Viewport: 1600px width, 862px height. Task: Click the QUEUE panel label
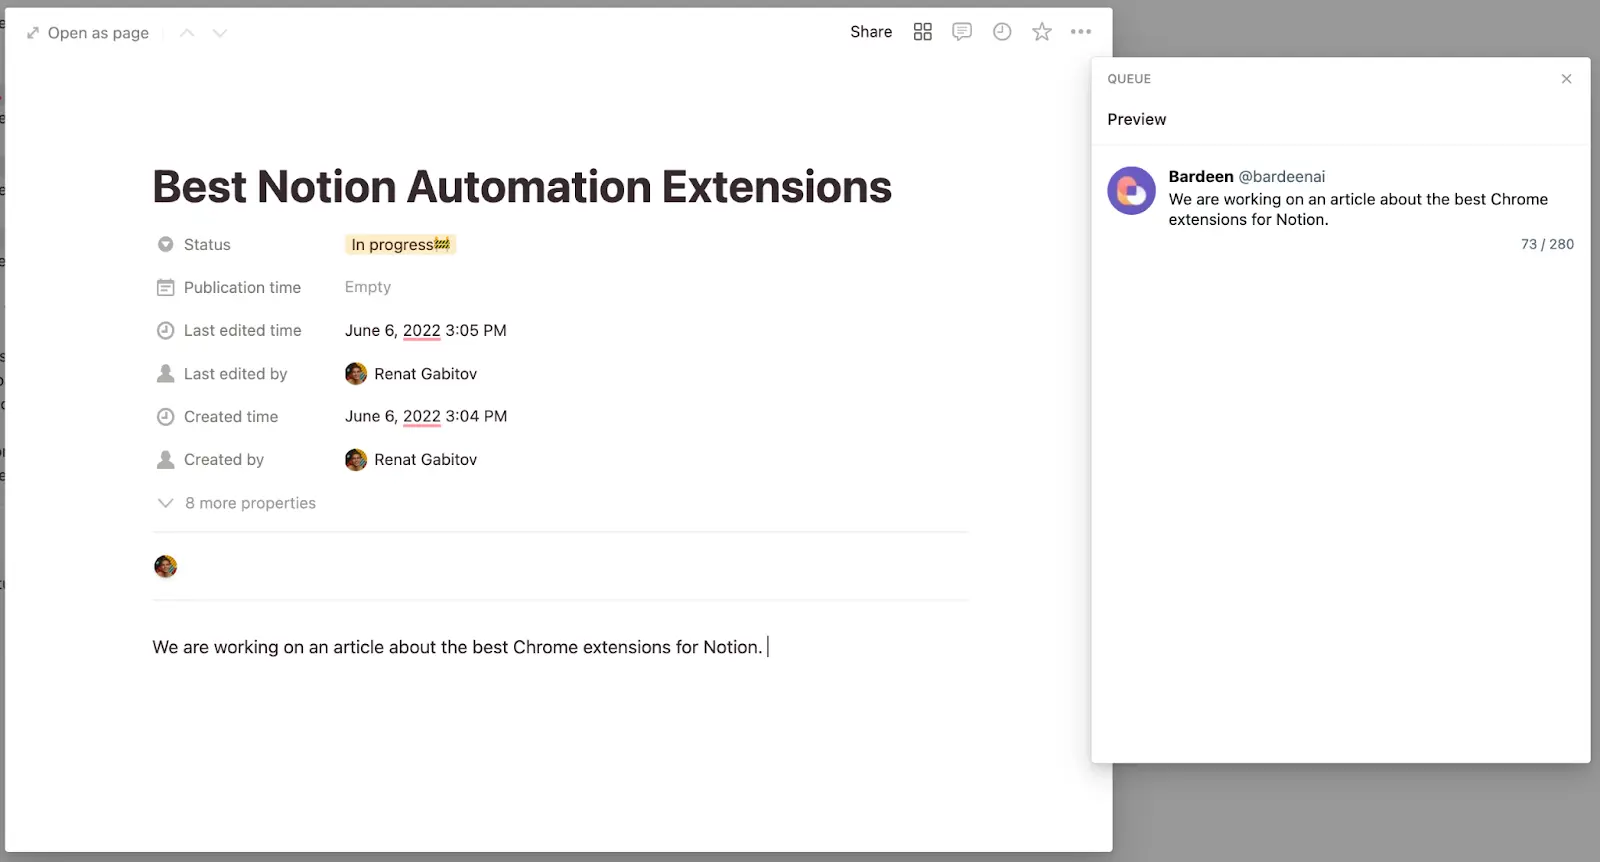click(1129, 79)
